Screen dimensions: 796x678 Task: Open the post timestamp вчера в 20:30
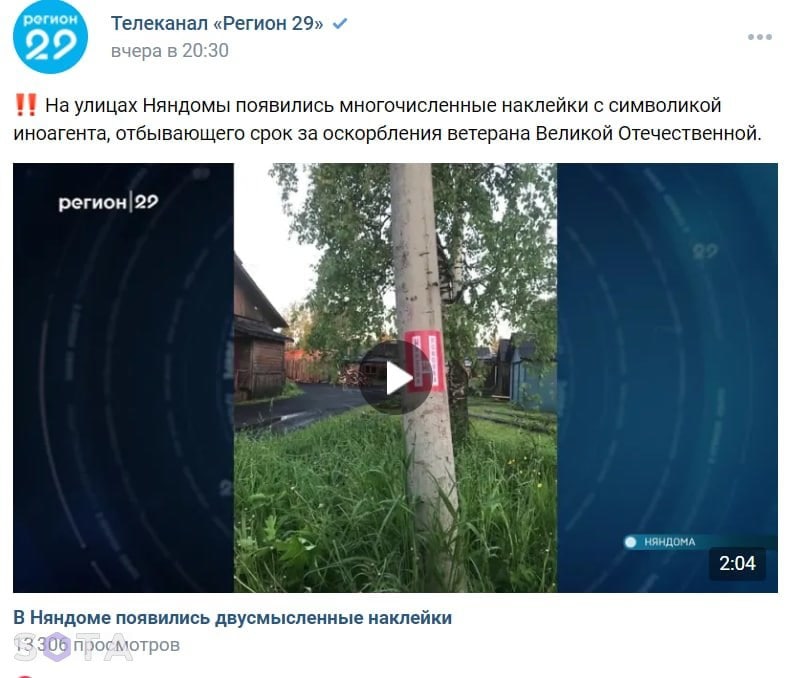[x=170, y=51]
